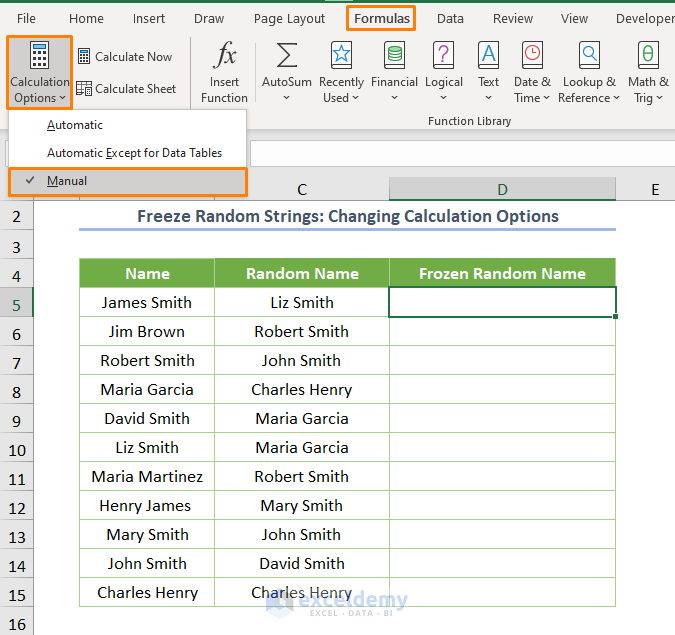Image resolution: width=675 pixels, height=635 pixels.
Task: Open the Financial functions book icon
Action: tap(394, 55)
